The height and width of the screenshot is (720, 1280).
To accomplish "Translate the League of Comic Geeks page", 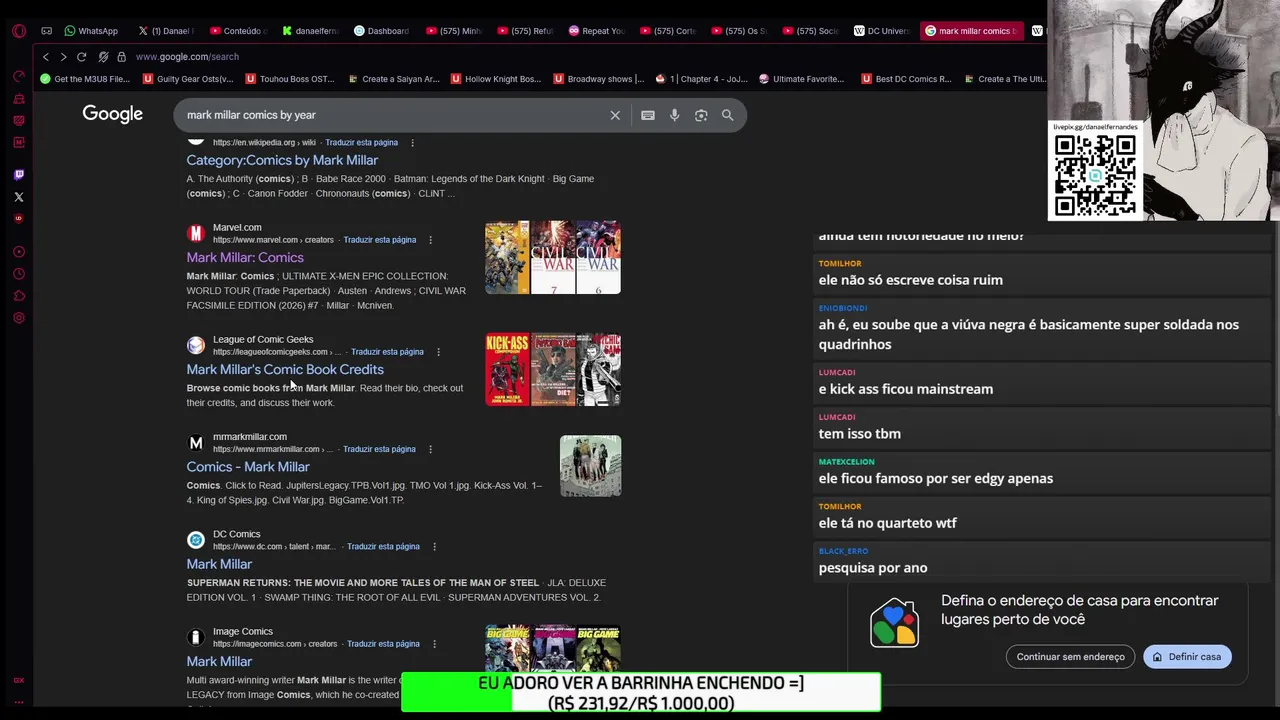I will tap(387, 352).
